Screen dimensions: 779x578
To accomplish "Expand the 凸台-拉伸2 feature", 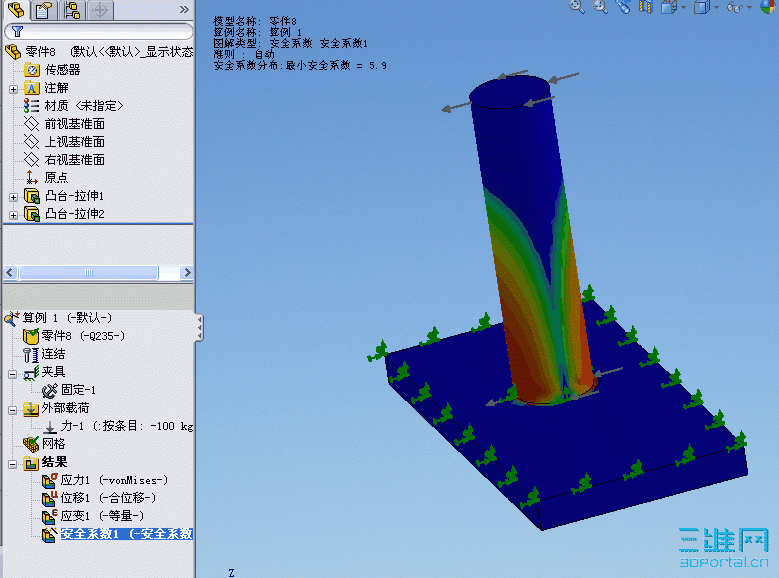I will 13,215.
